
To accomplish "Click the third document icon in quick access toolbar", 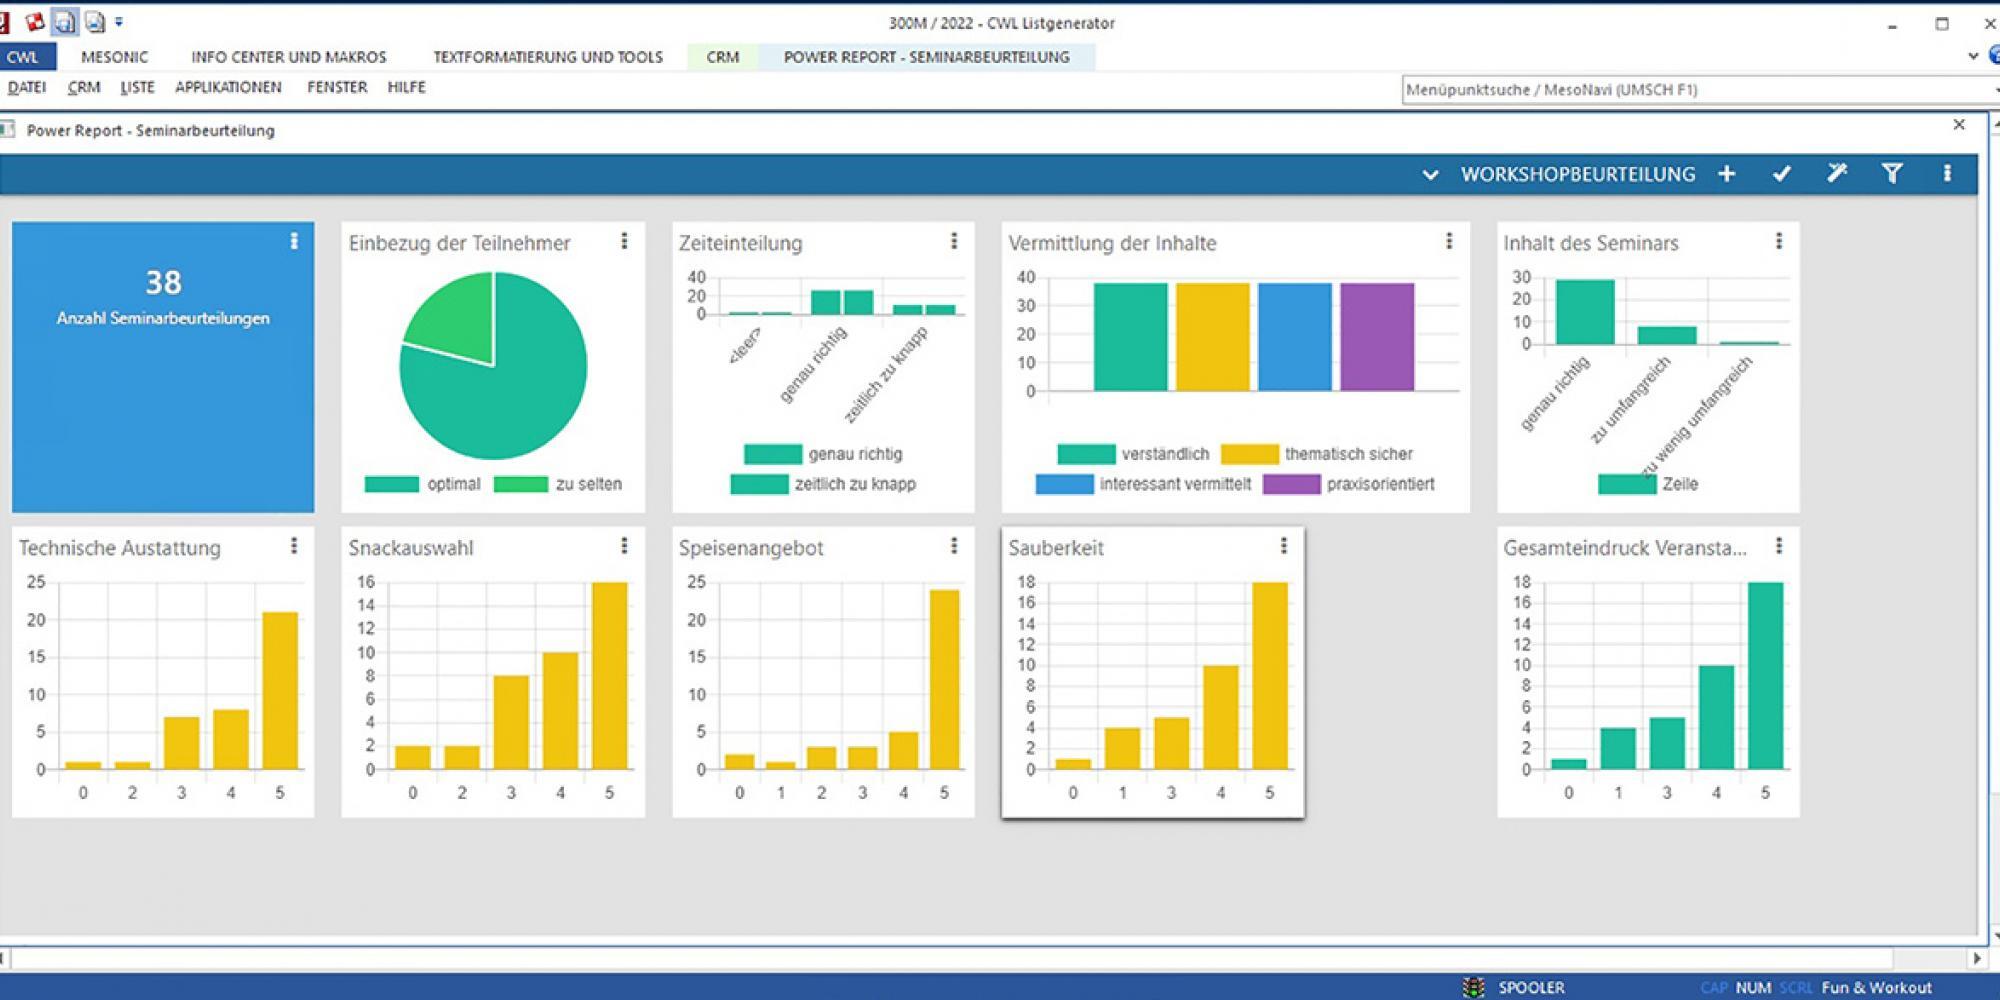I will tap(95, 22).
